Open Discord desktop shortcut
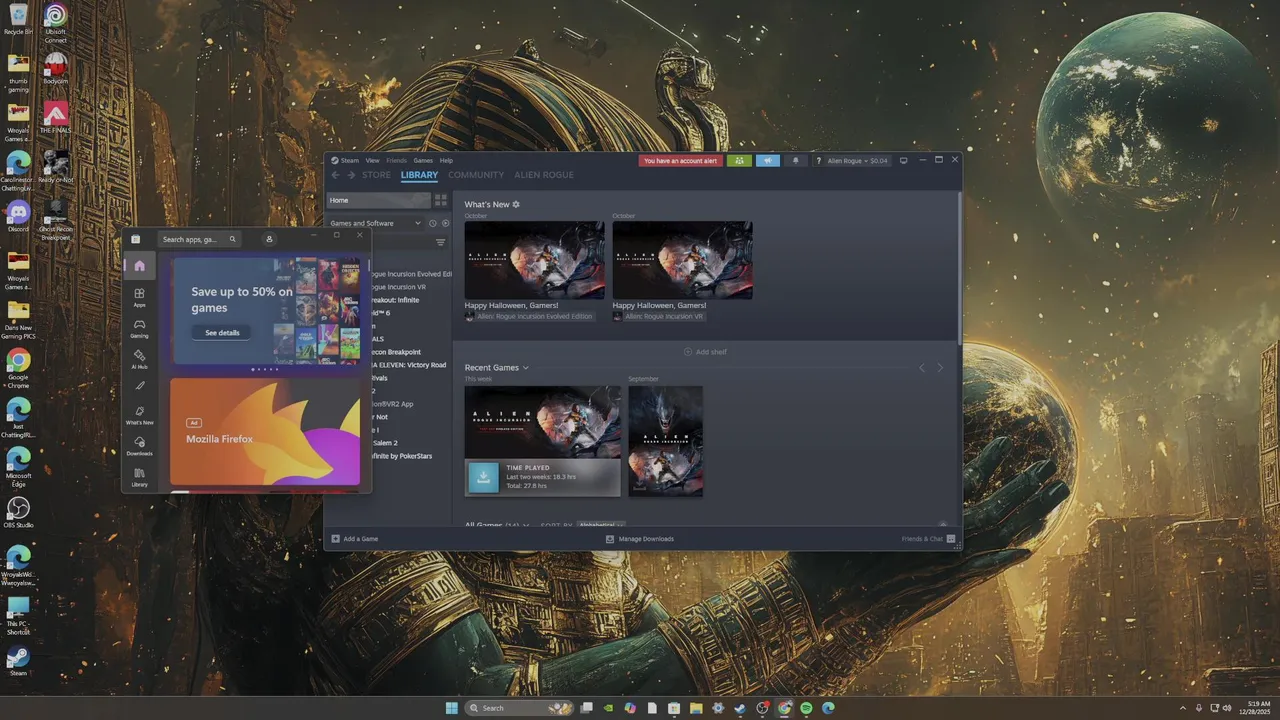This screenshot has height=720, width=1280. (x=18, y=216)
